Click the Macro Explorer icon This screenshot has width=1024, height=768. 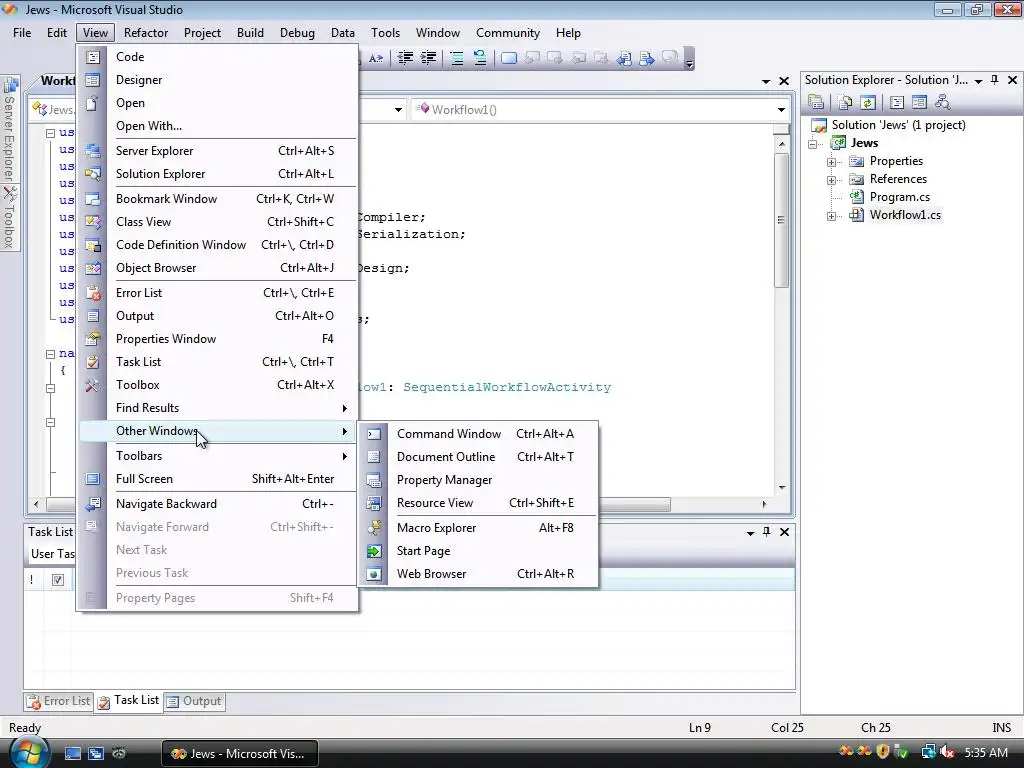tap(374, 528)
